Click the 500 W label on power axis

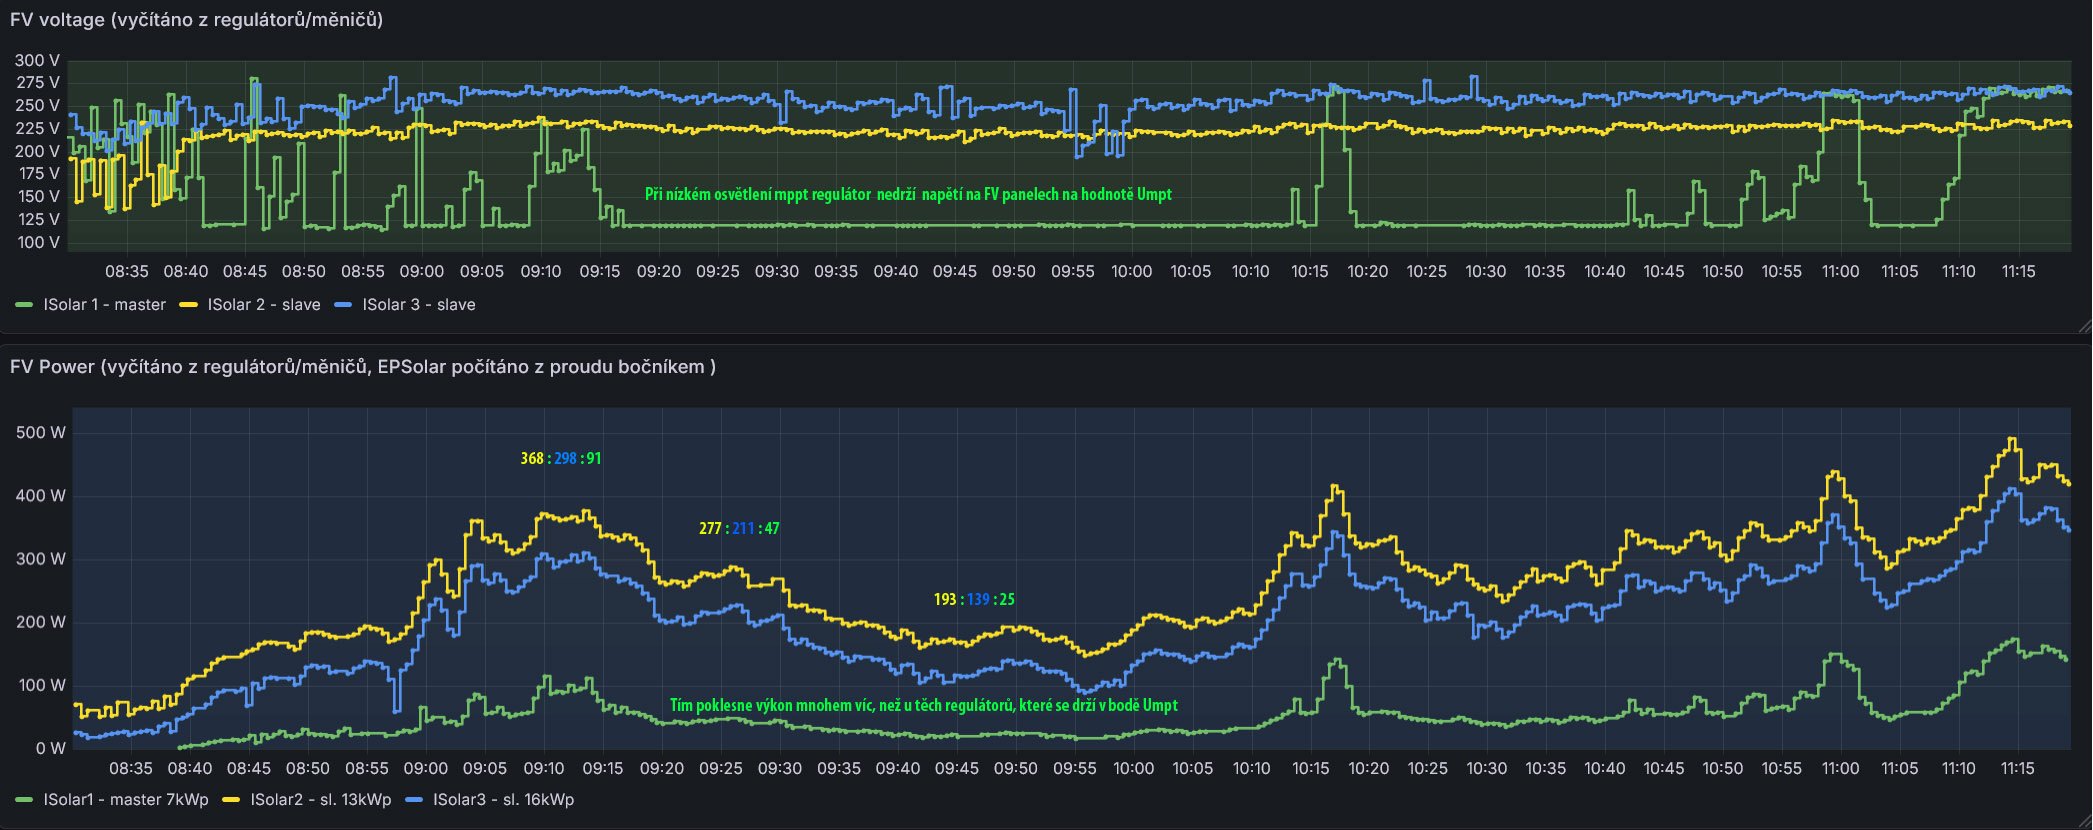point(41,433)
